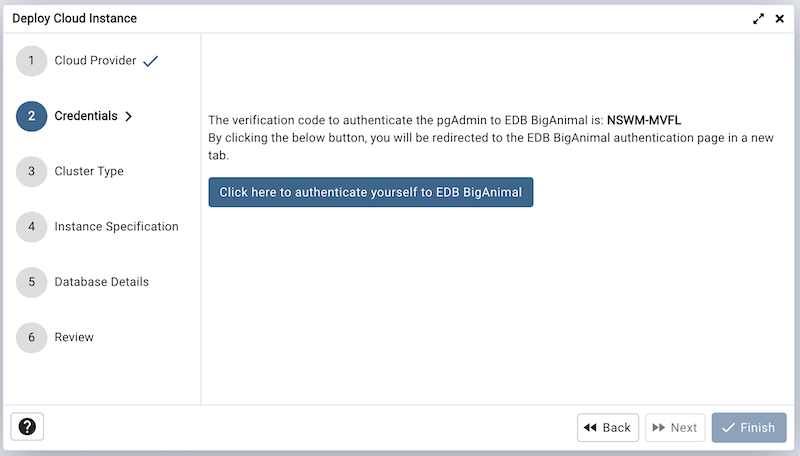Open the Review step
800x456 pixels.
(x=74, y=337)
